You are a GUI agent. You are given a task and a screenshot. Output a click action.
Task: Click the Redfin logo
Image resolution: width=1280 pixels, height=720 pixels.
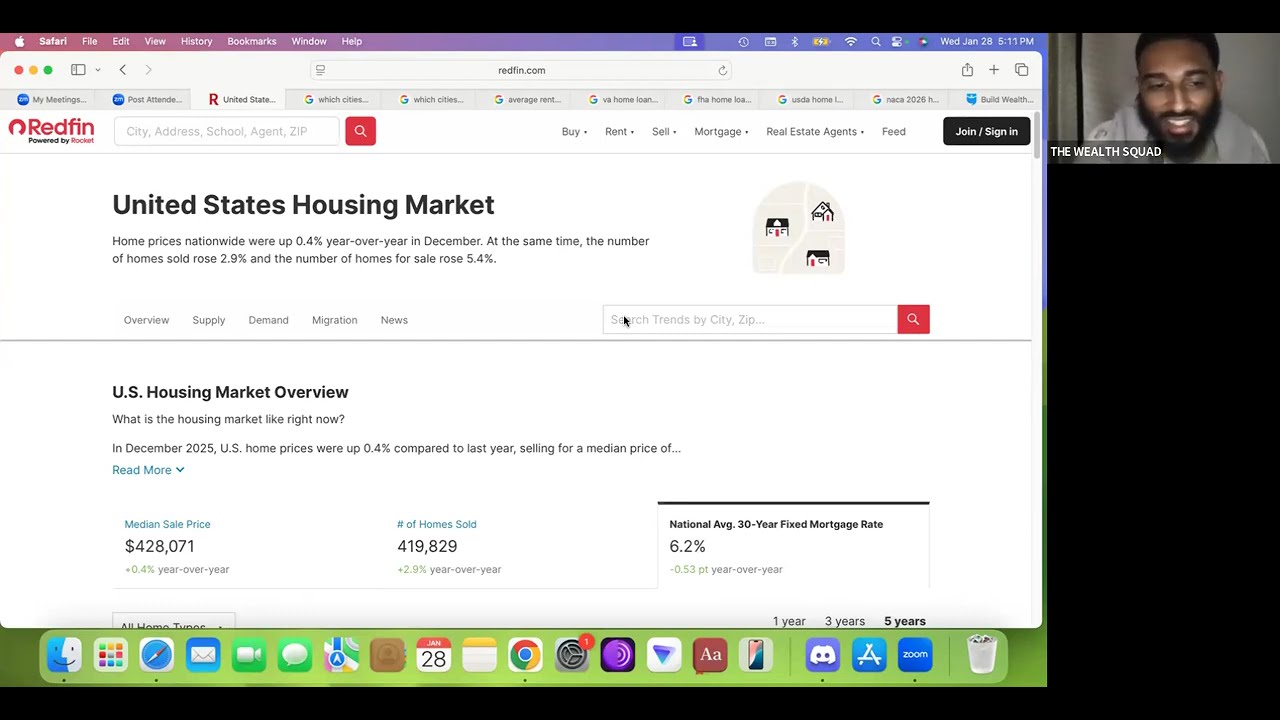[51, 131]
